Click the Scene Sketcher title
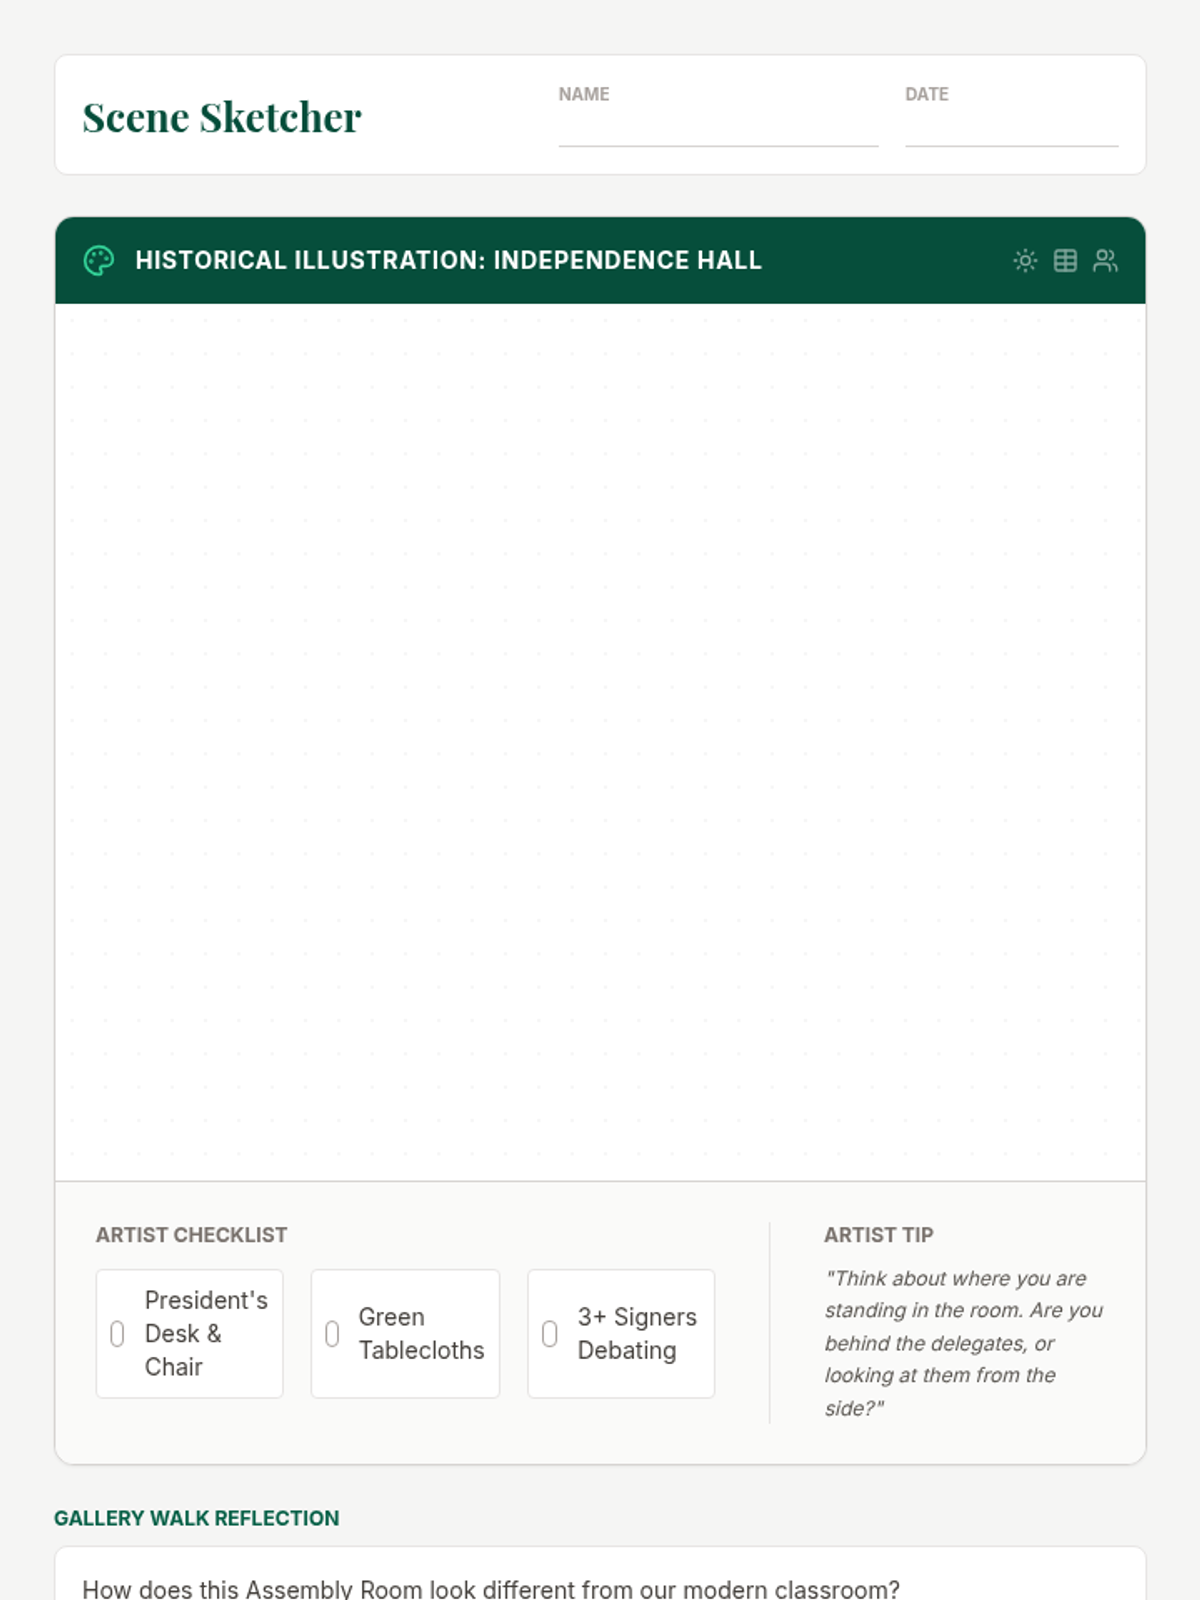 coord(222,117)
